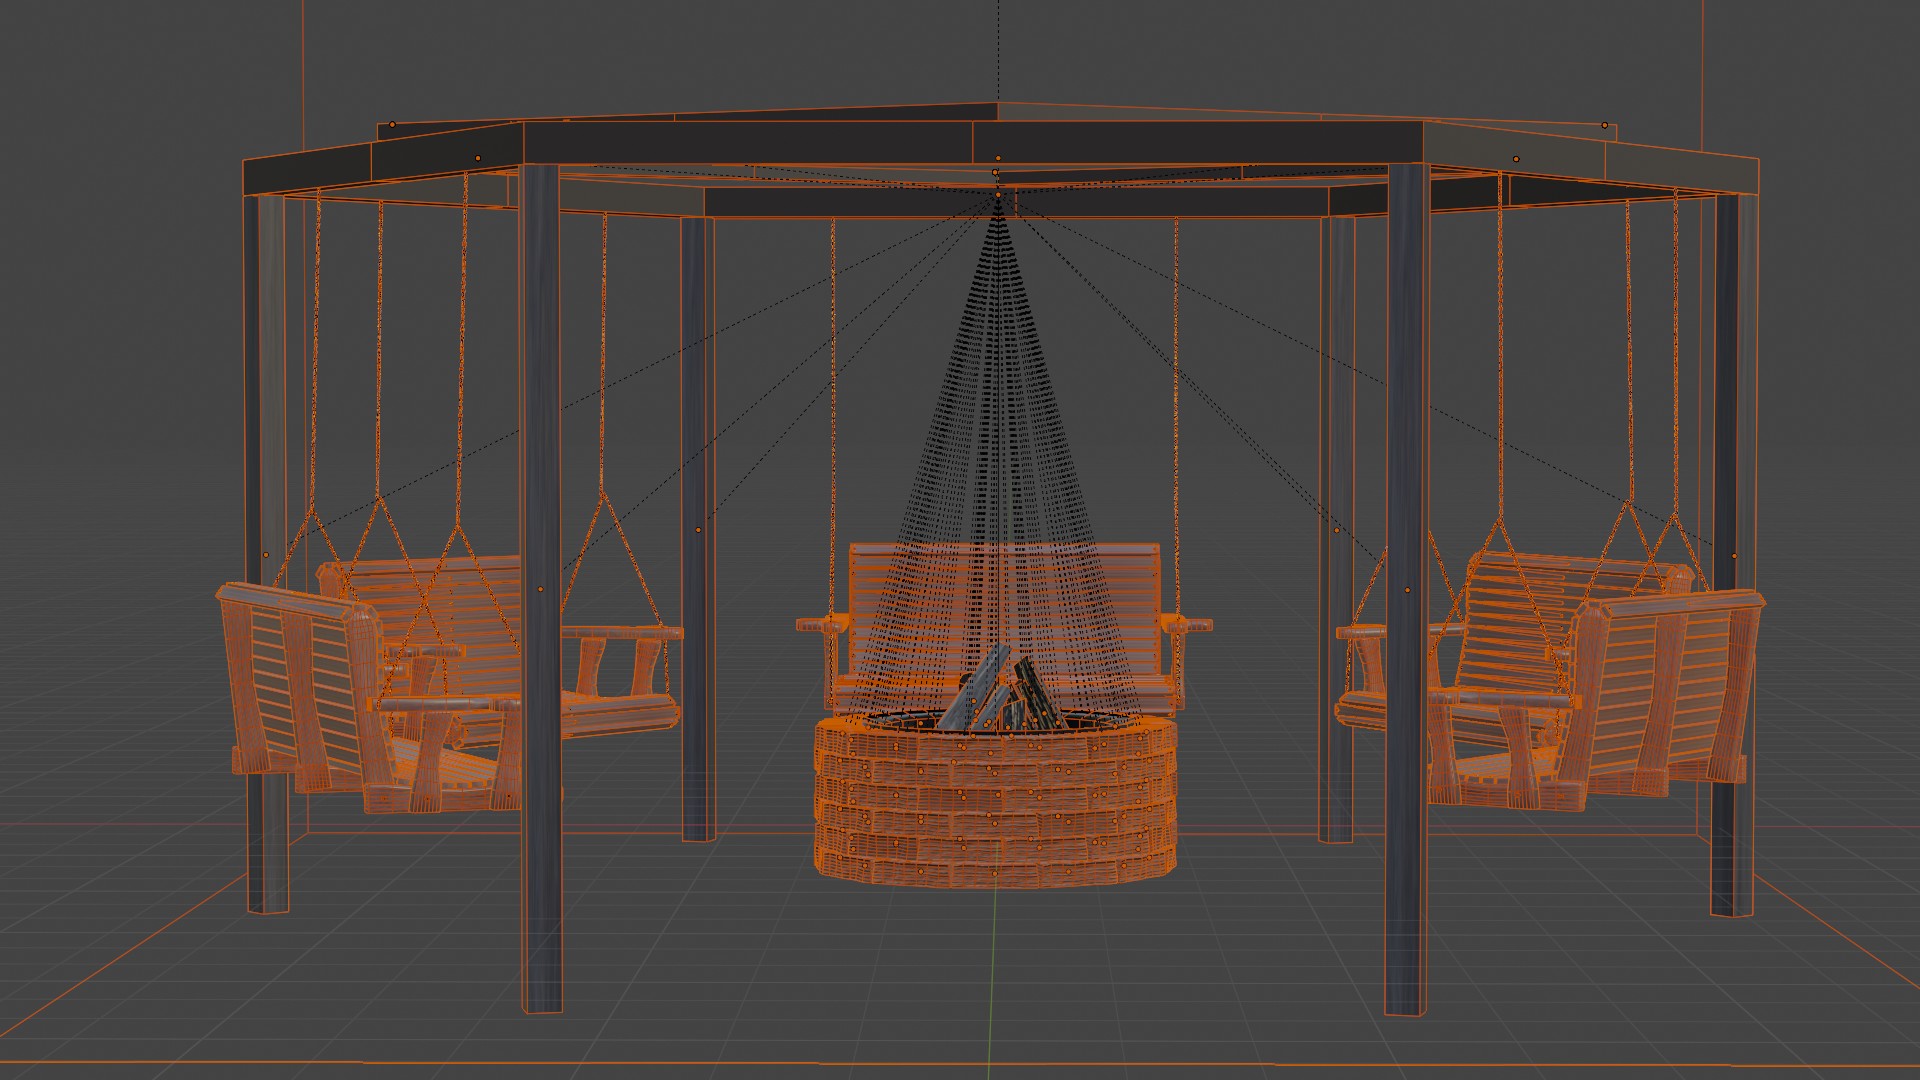
Task: Click the apex origin point under roof center
Action: (x=997, y=195)
